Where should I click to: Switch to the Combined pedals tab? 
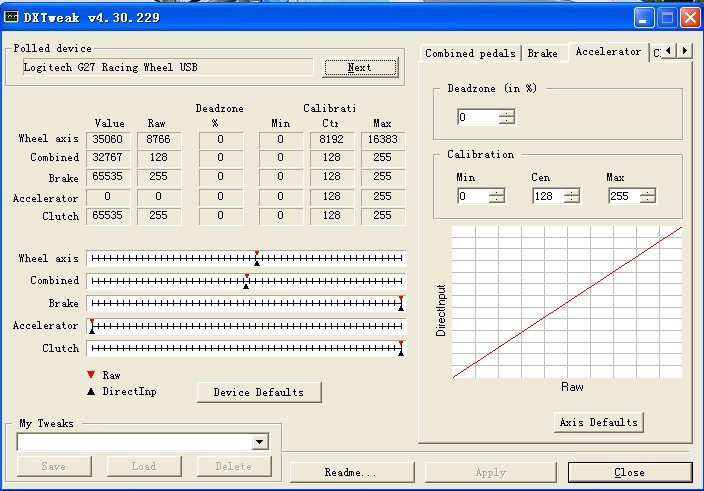click(x=470, y=53)
